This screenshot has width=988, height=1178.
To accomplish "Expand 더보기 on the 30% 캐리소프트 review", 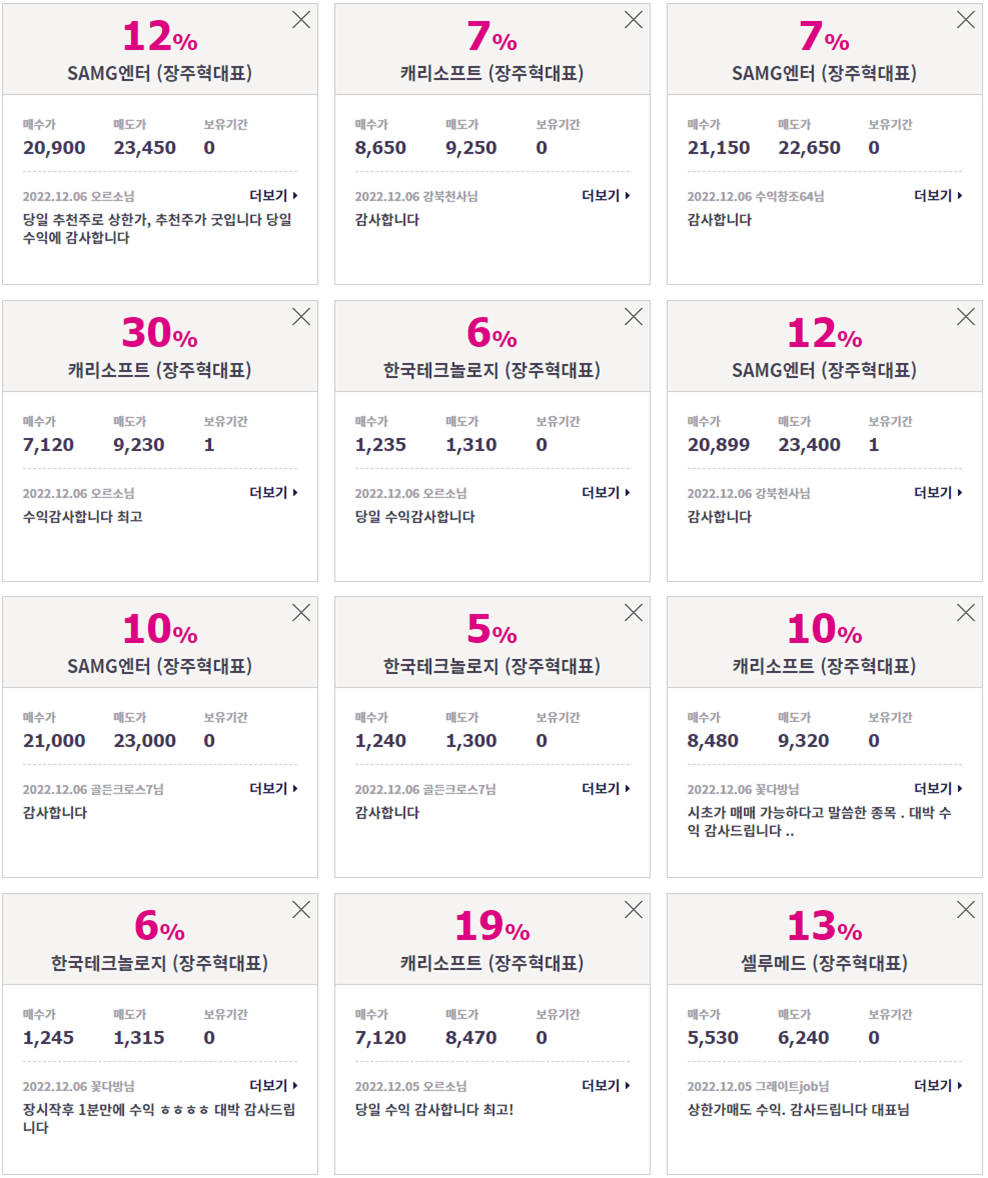I will 273,492.
